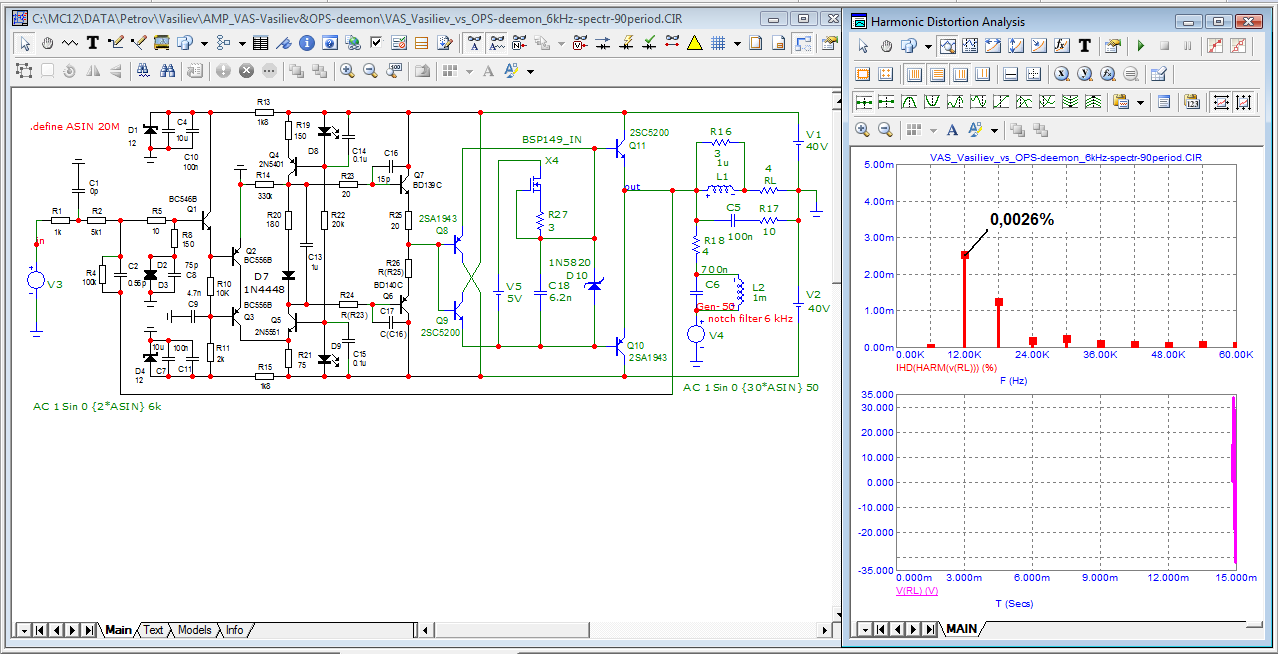The image size is (1278, 654).
Task: Open the MAIN tab in Harmonic Distortion Analysis window
Action: pos(962,629)
